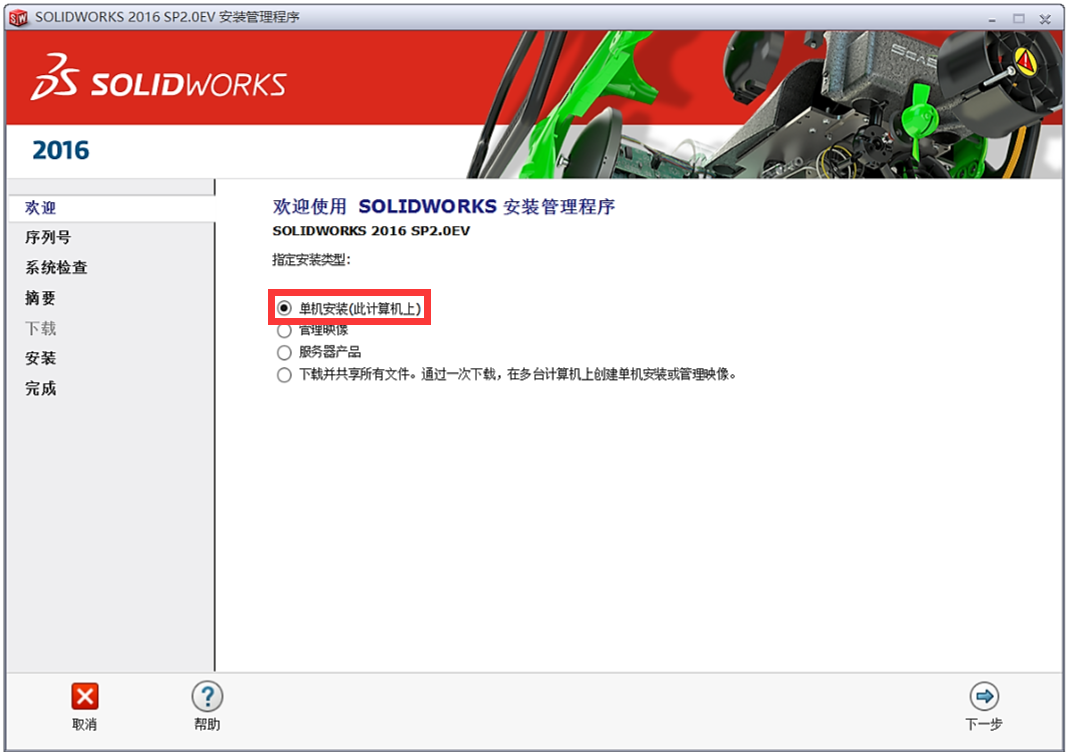Minimize the installation manager window
The width and height of the screenshot is (1066, 752).
click(993, 18)
